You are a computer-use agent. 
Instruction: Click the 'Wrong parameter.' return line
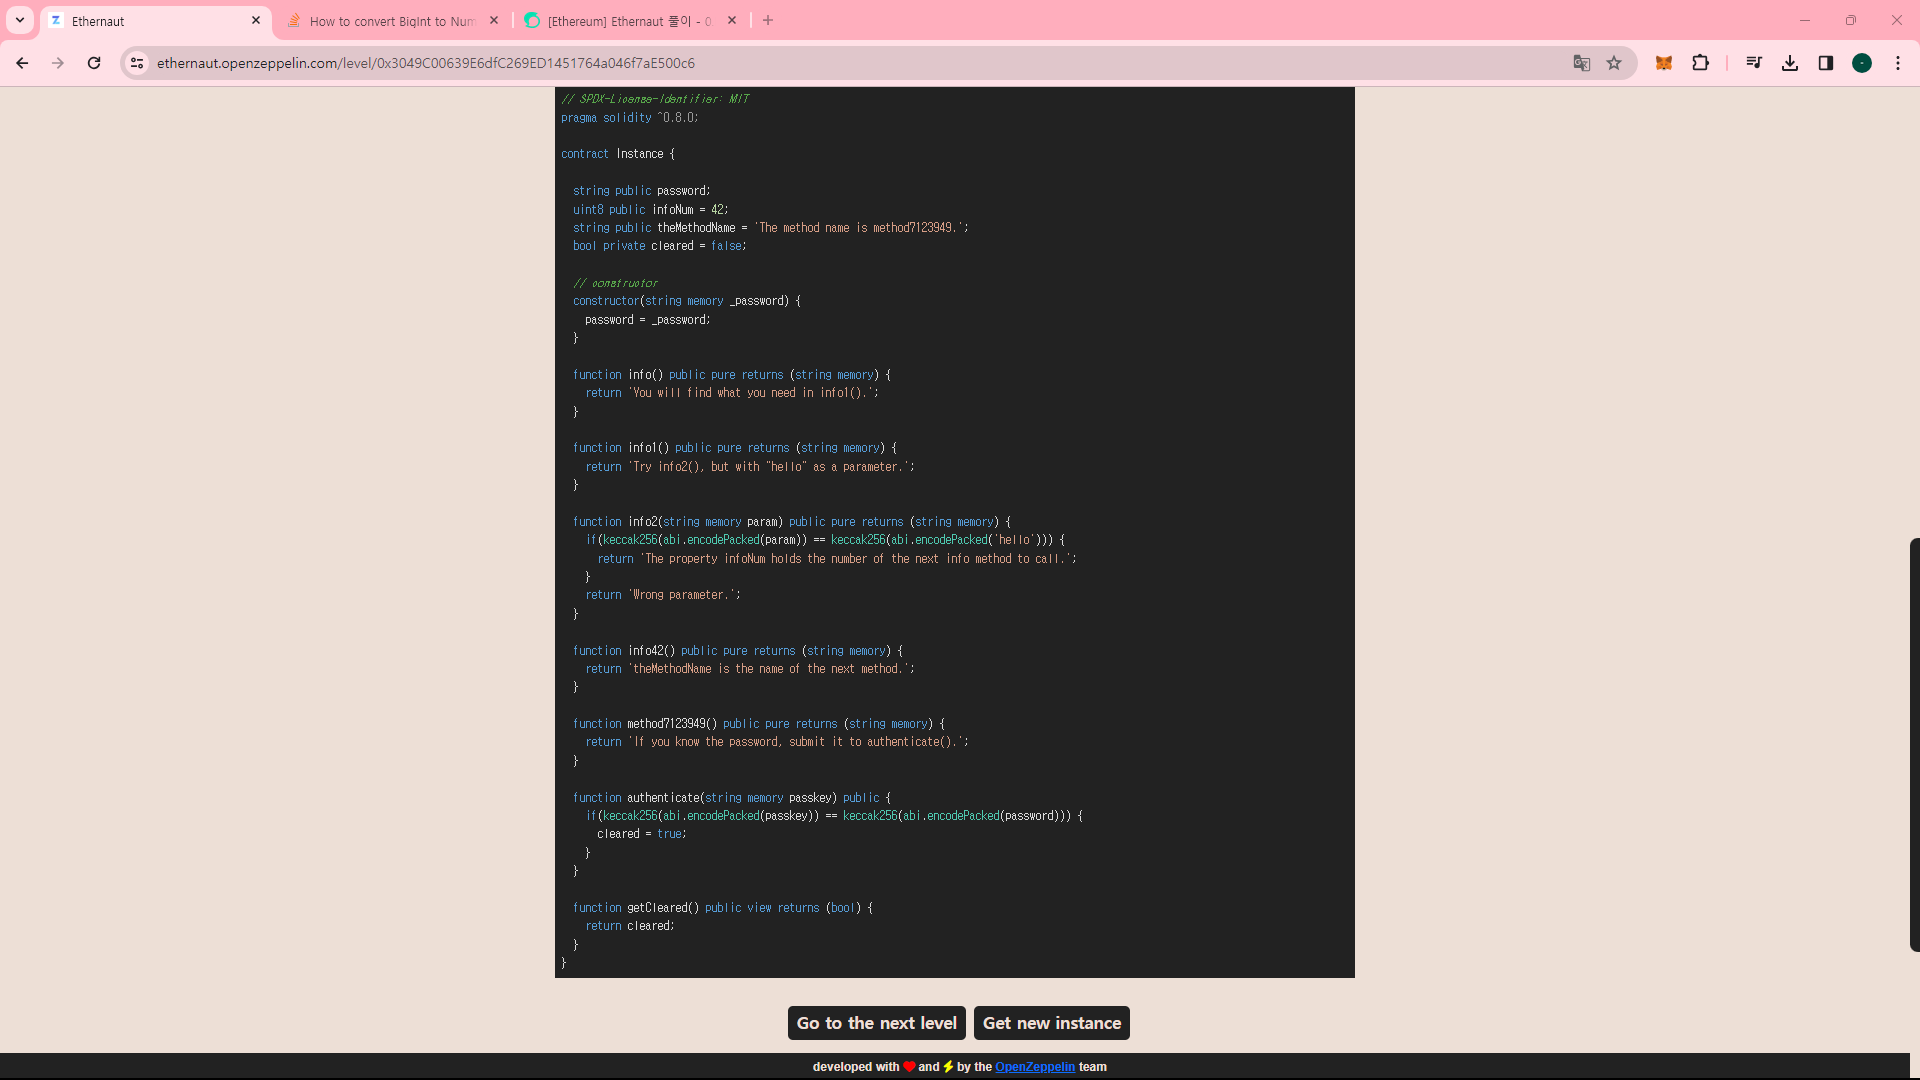(x=663, y=595)
